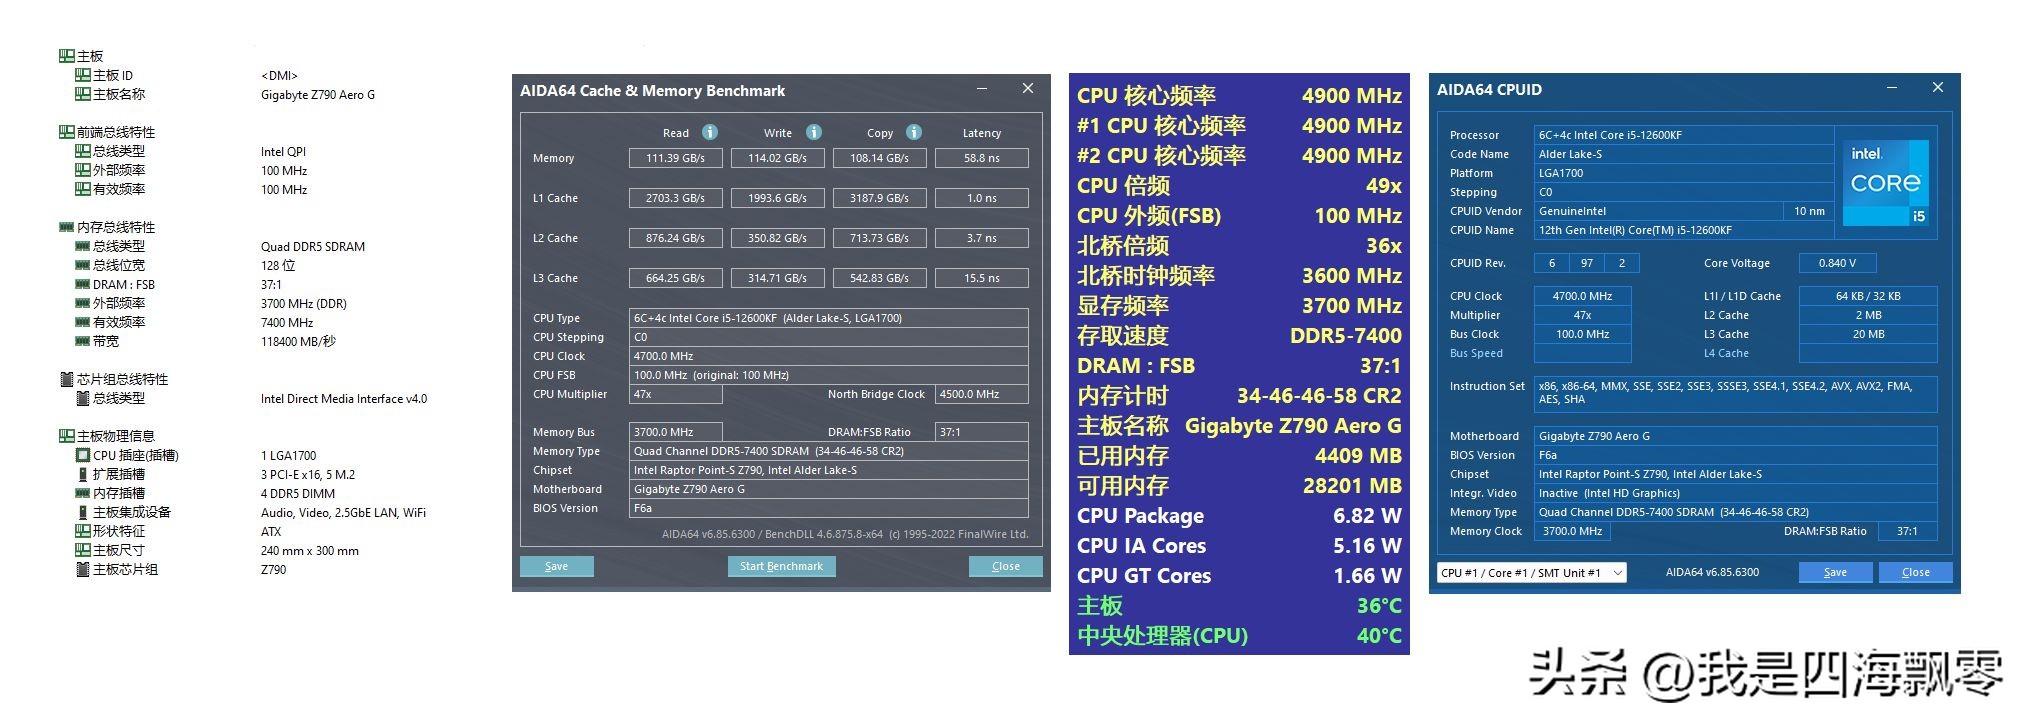The width and height of the screenshot is (2026, 721).
Task: Click the Gigabyte Z790 Aero G board name
Action: coord(318,95)
